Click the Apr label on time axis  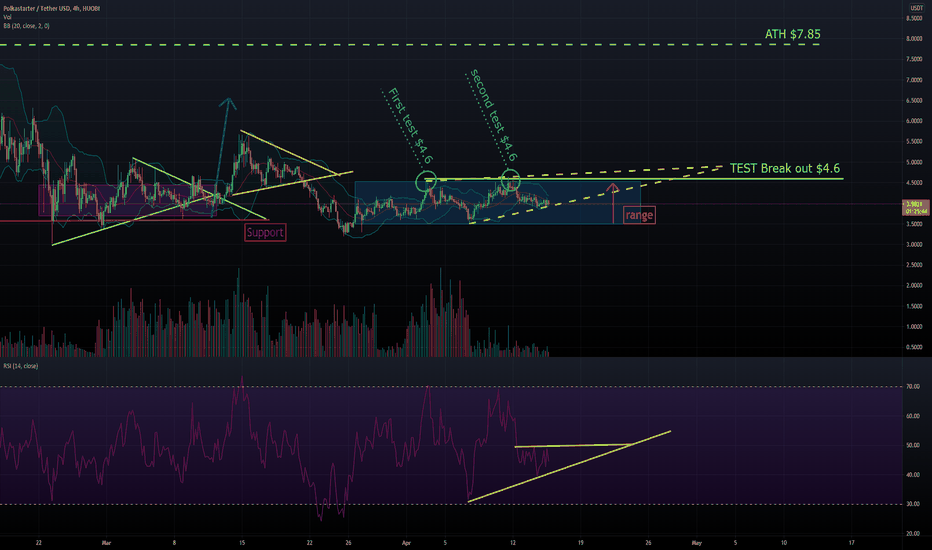(x=407, y=543)
